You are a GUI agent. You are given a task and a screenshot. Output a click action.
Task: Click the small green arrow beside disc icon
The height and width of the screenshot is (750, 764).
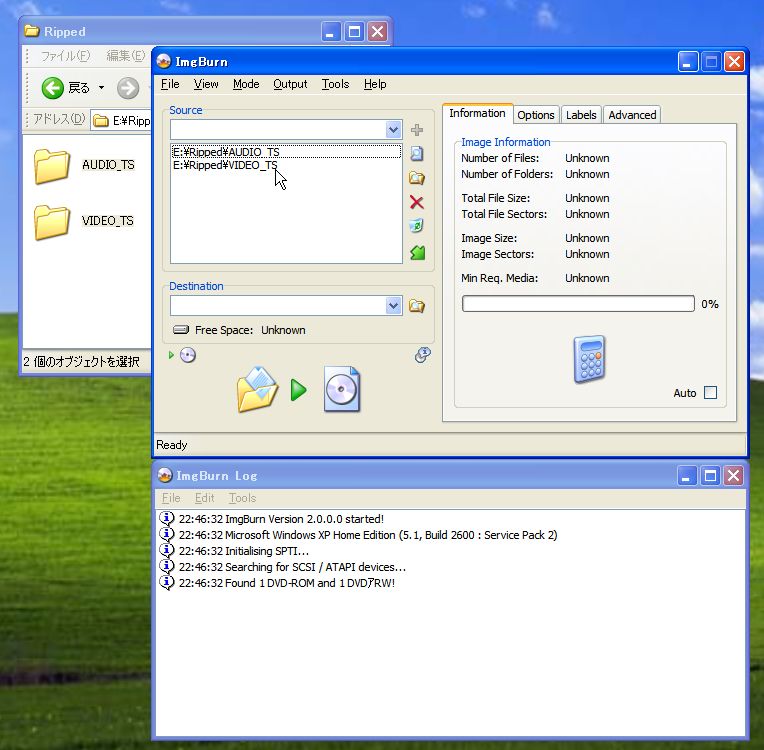[171, 355]
